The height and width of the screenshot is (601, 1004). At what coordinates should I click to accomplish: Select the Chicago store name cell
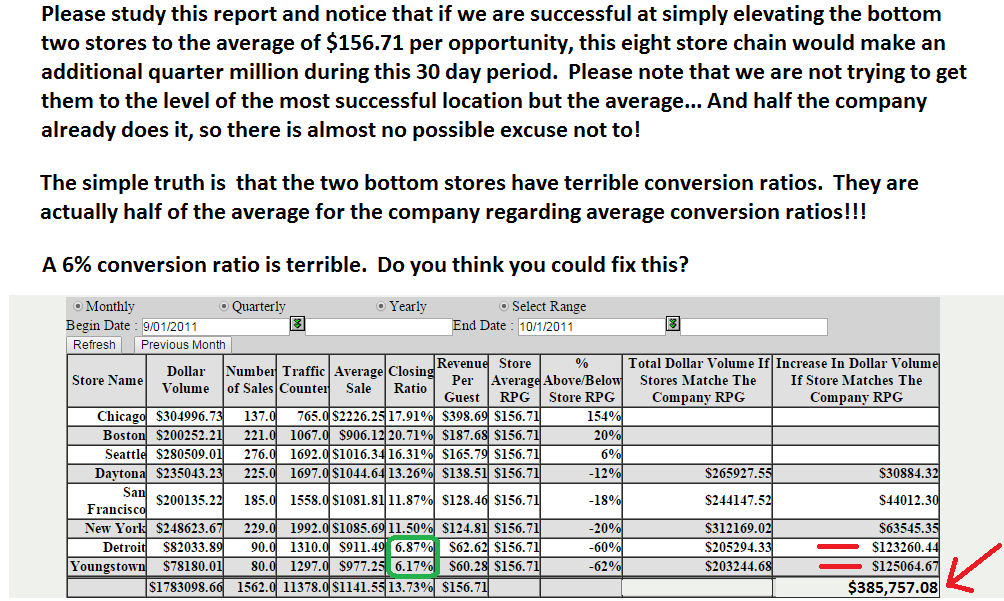point(107,417)
